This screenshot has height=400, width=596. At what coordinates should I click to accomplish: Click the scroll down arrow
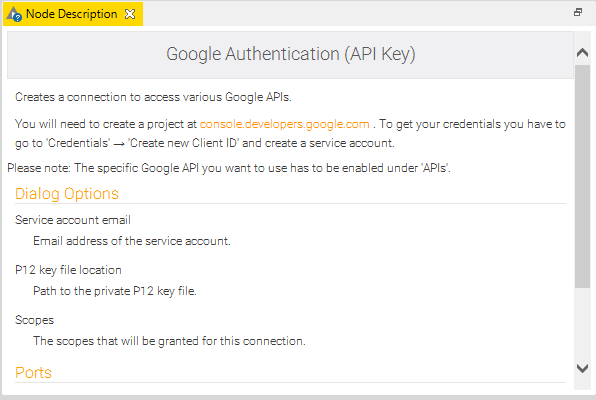582,368
